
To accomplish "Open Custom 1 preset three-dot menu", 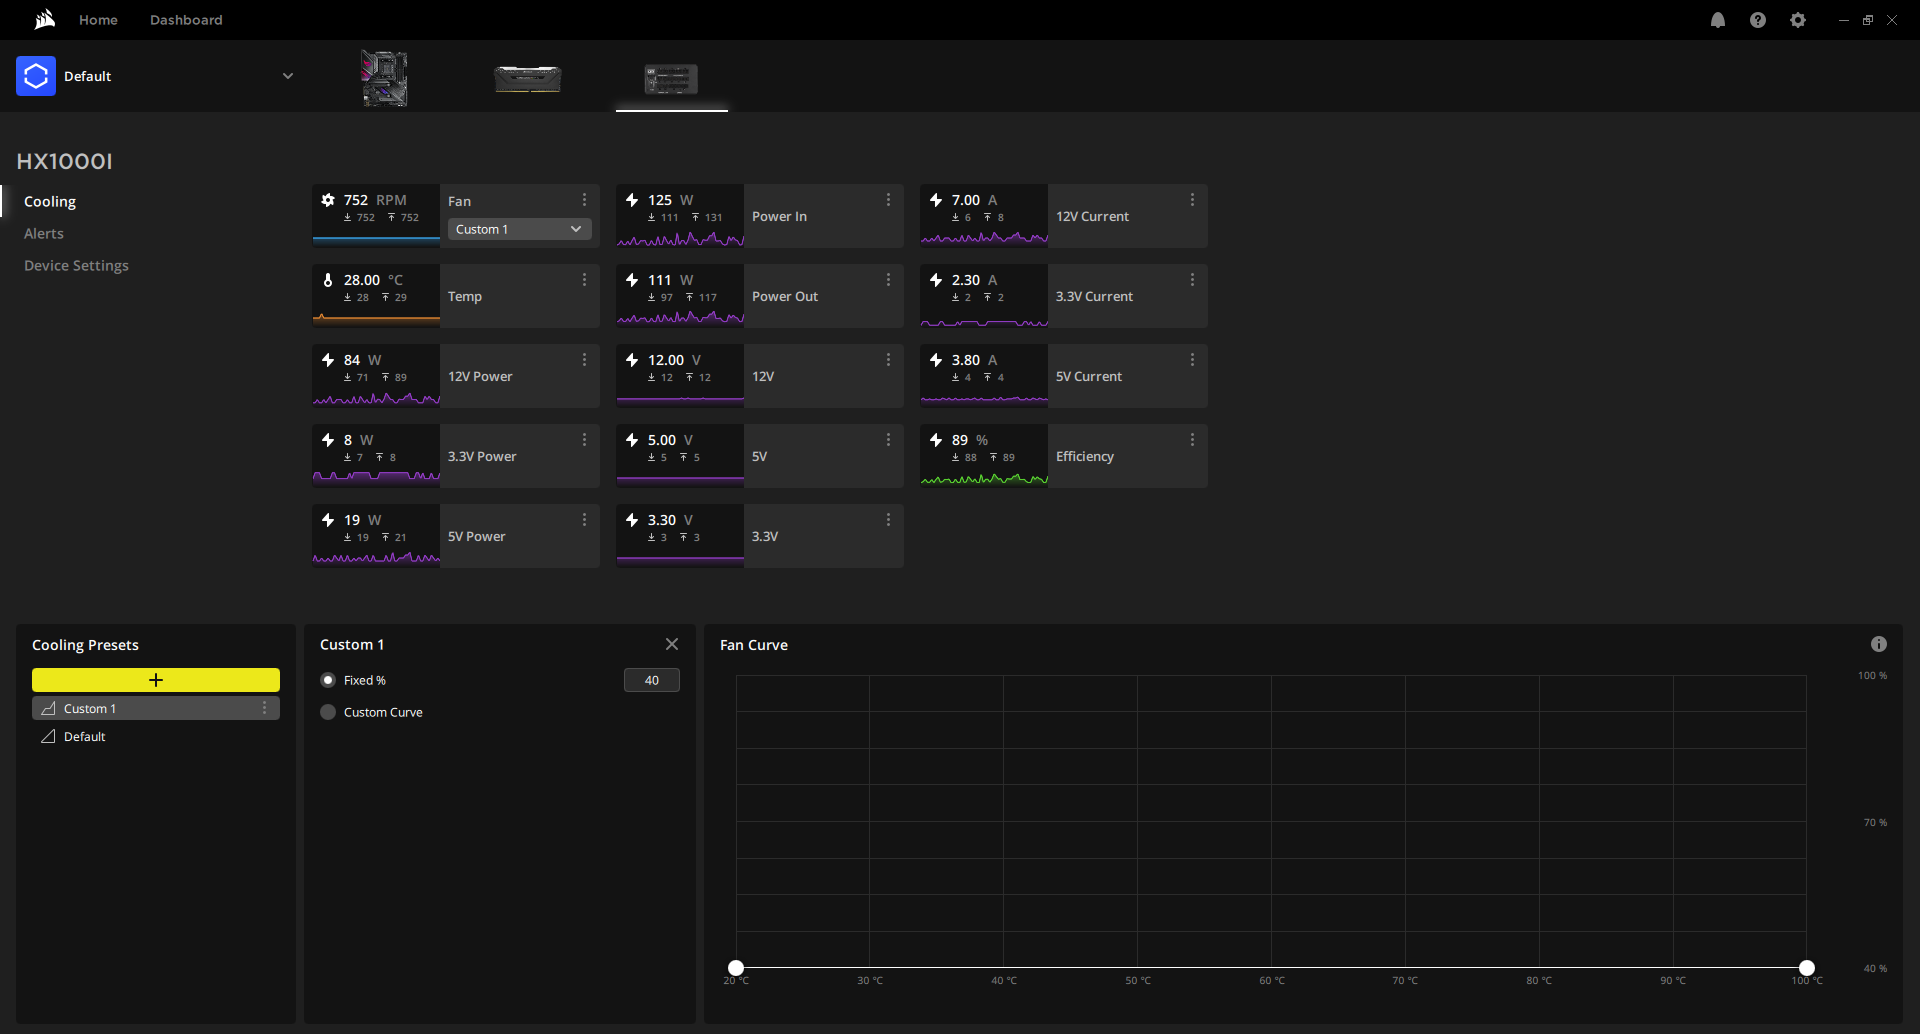I will click(264, 708).
